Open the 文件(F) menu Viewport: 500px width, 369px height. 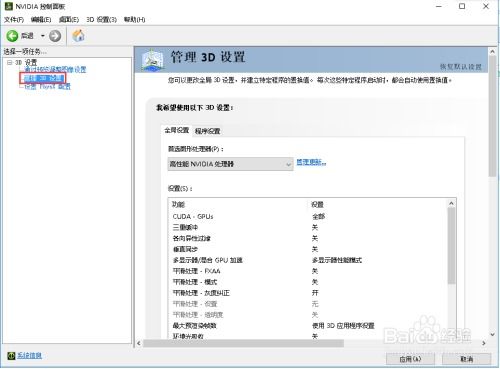[x=14, y=20]
